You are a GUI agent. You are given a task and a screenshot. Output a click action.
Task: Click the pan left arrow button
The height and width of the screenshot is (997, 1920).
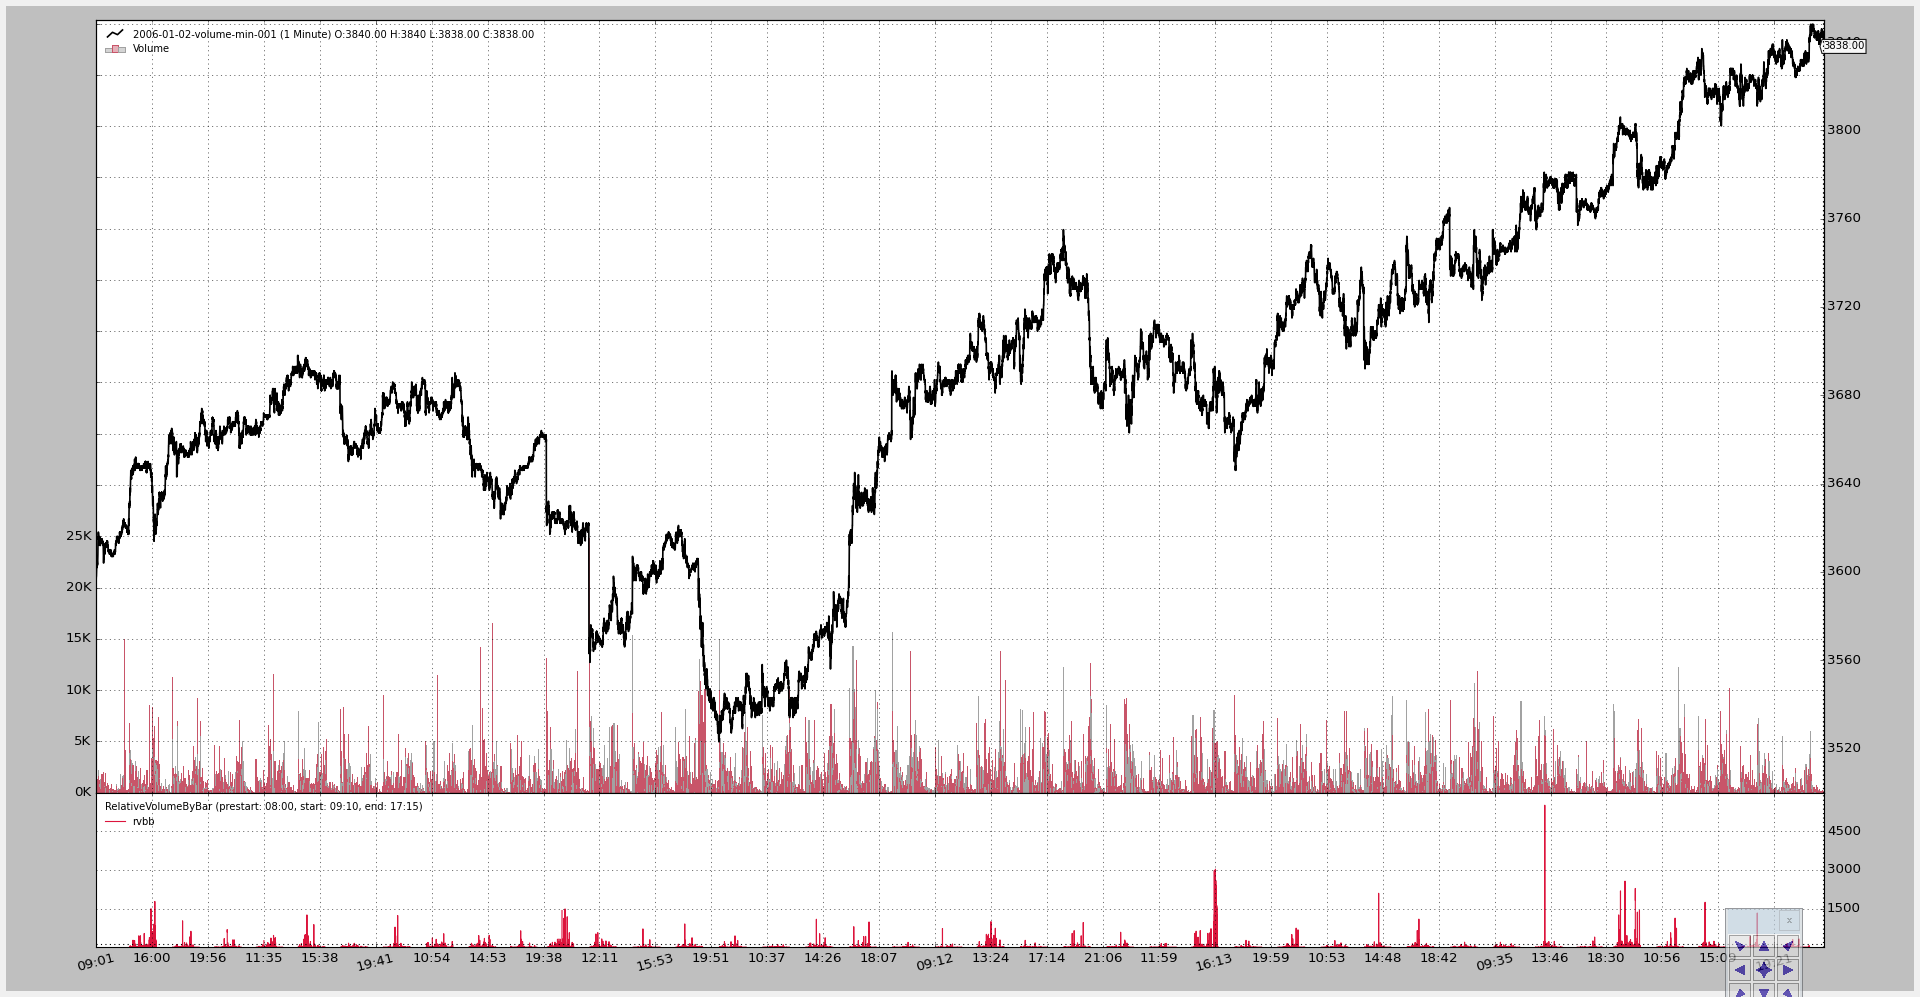click(x=1740, y=970)
